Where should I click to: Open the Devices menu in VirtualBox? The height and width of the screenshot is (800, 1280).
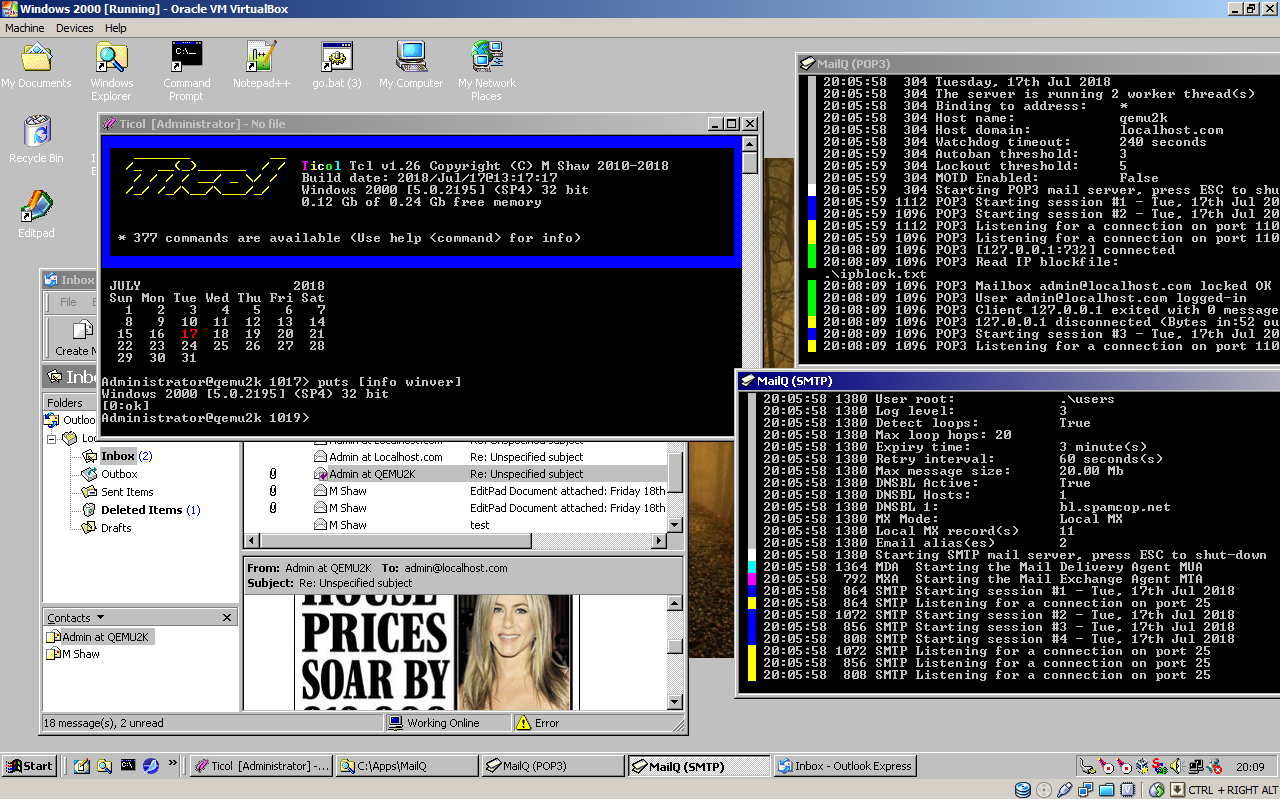(x=75, y=28)
